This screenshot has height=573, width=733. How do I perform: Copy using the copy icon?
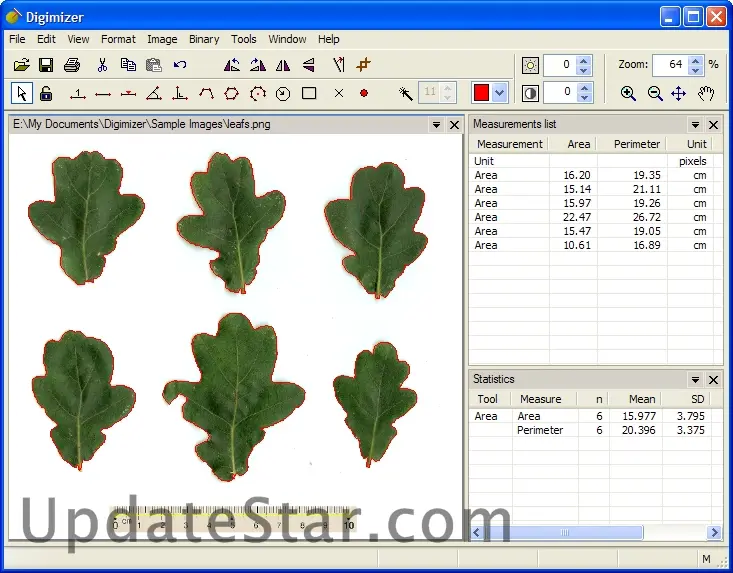(128, 64)
